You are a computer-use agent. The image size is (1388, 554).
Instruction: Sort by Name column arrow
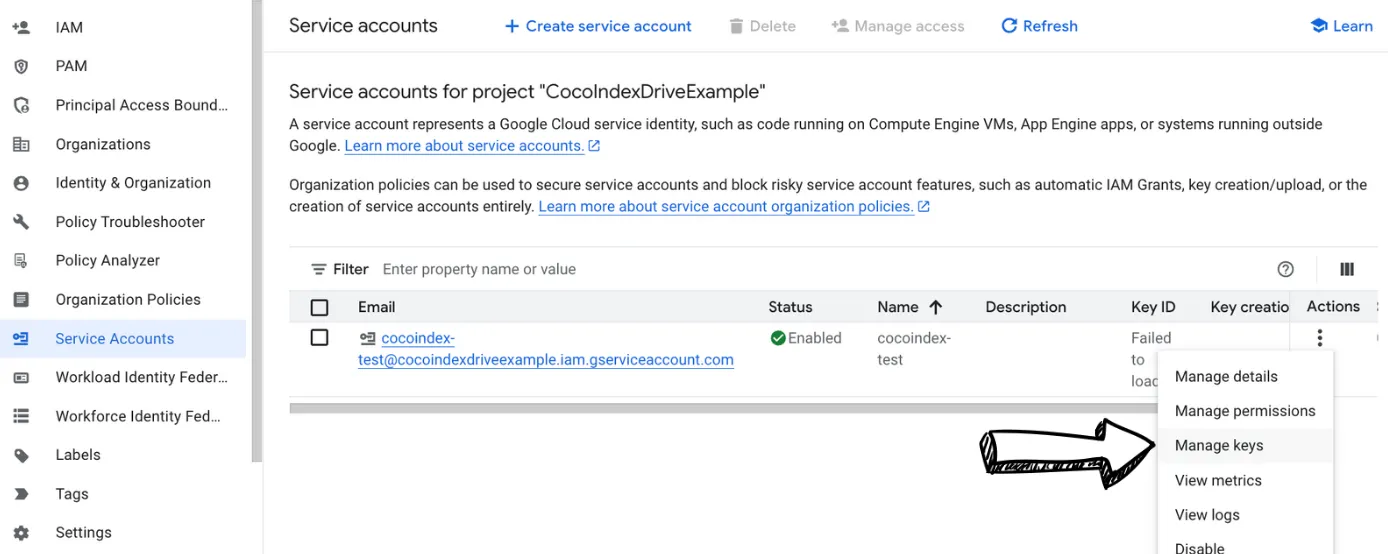936,307
